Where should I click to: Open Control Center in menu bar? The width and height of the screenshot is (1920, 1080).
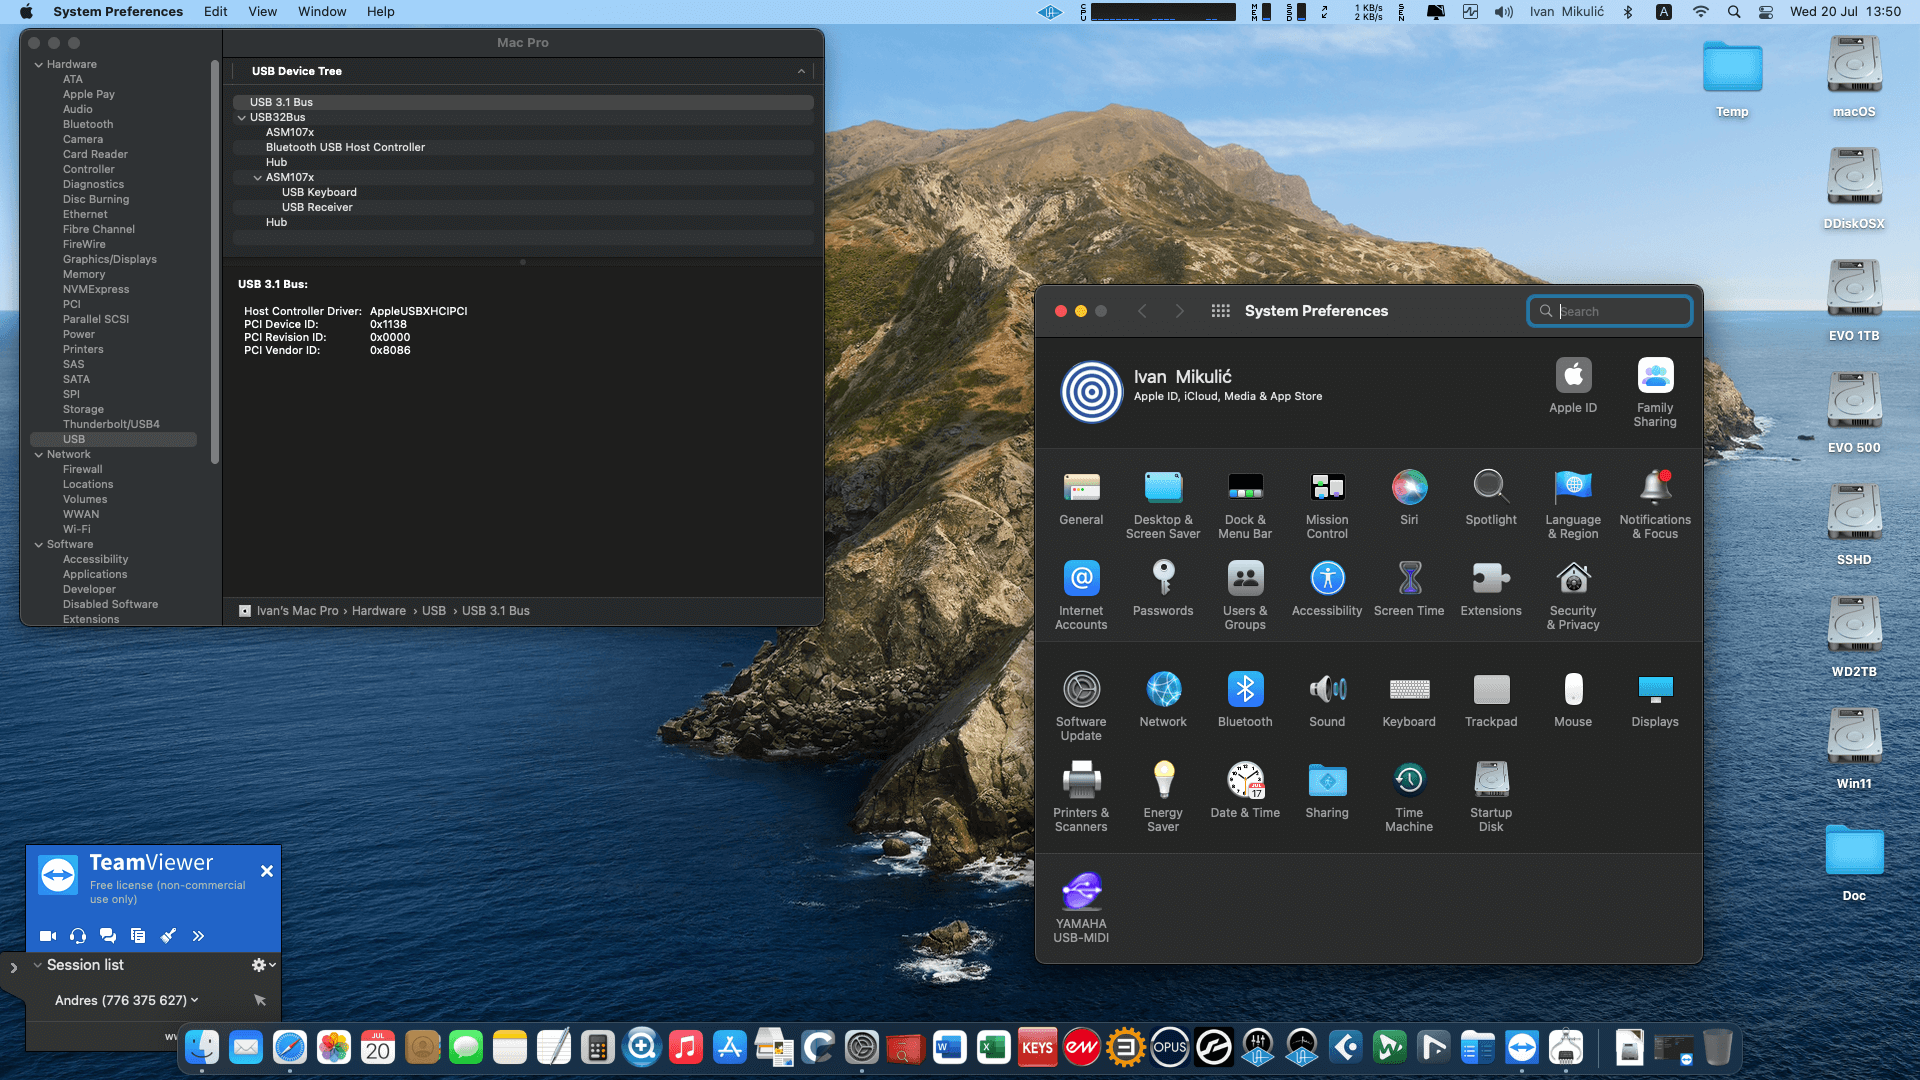point(1766,12)
